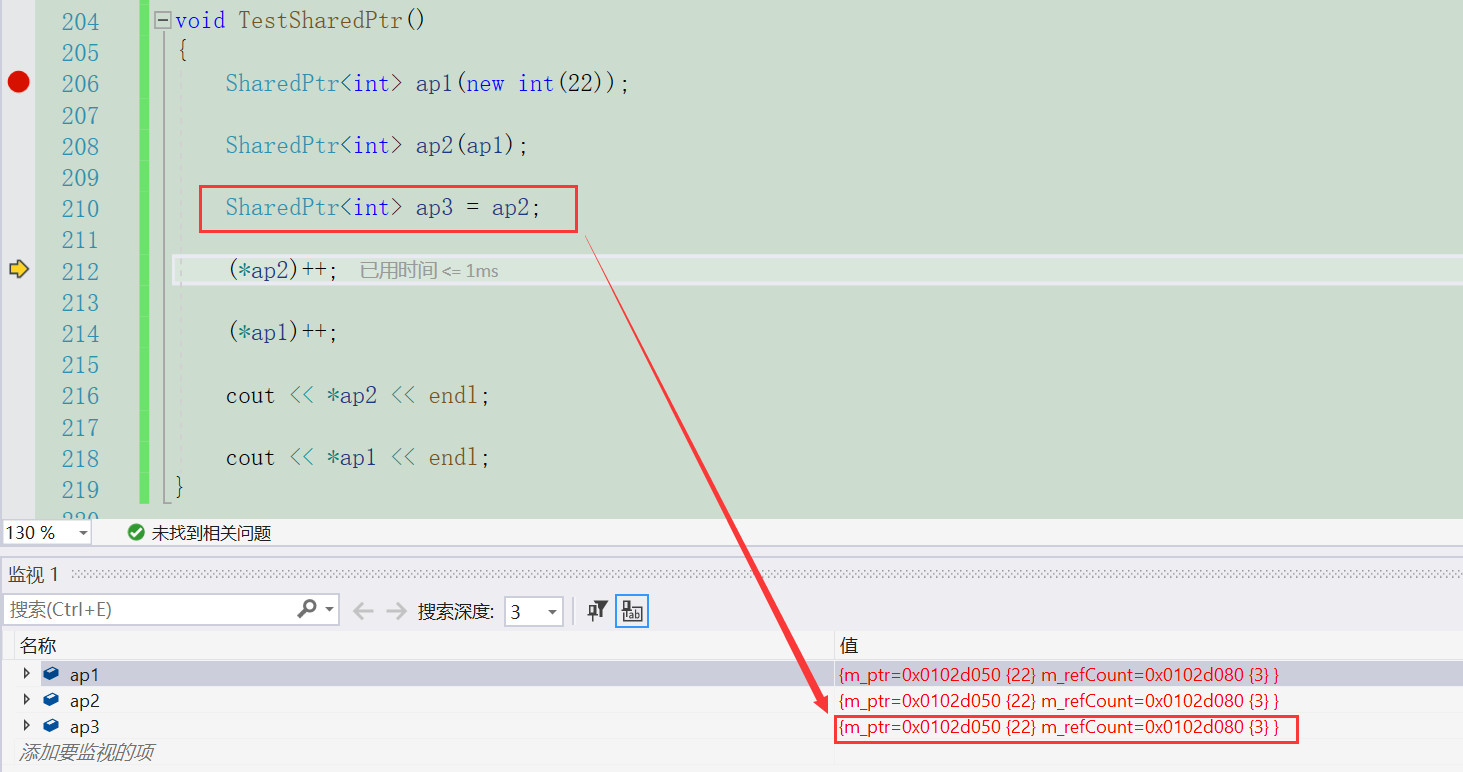Remove the red breakpoint on line 206

tap(18, 82)
